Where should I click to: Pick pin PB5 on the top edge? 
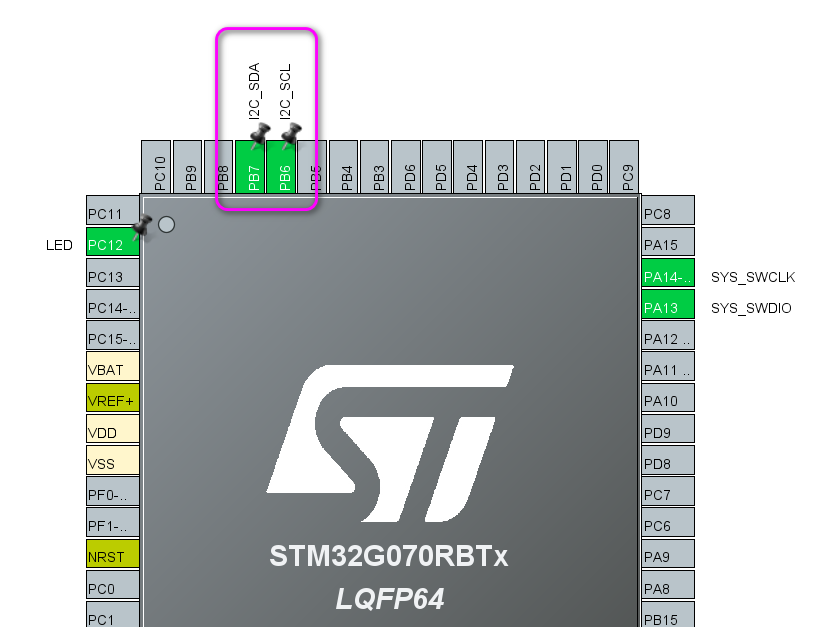coord(312,167)
